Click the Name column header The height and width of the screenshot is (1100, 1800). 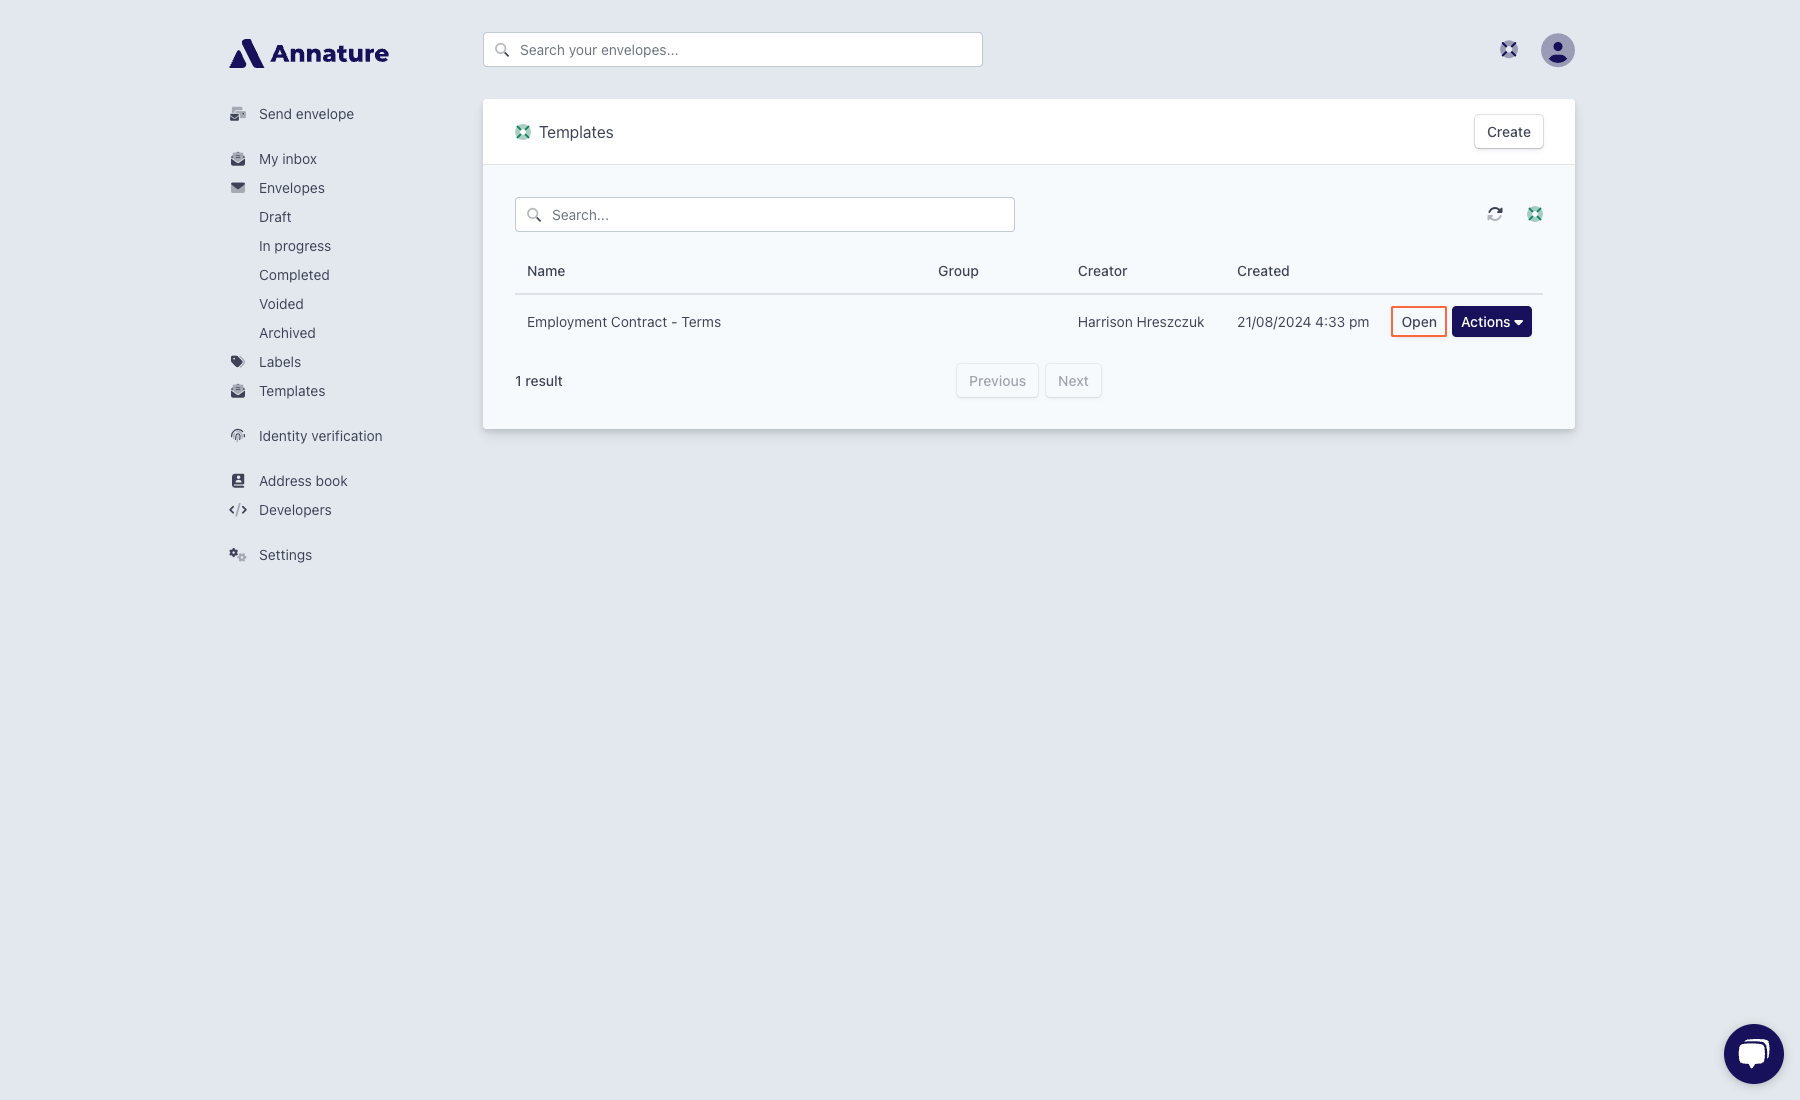[x=546, y=271]
